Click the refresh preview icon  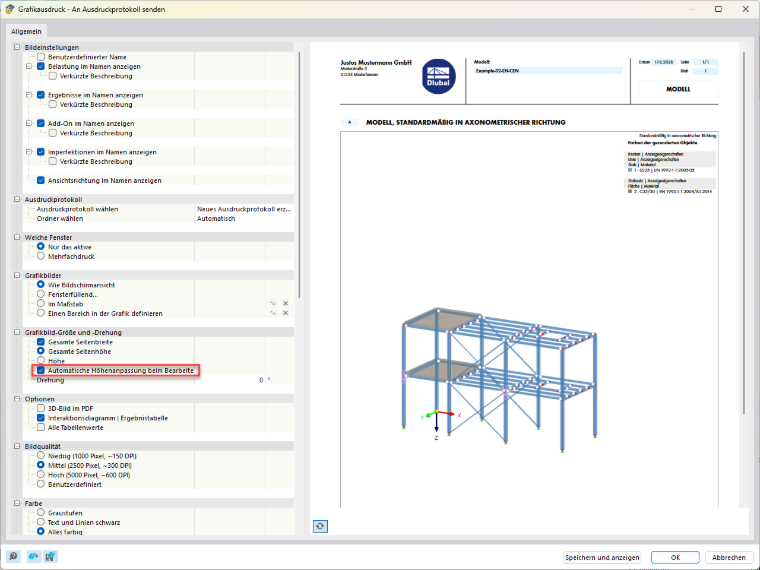(x=320, y=526)
